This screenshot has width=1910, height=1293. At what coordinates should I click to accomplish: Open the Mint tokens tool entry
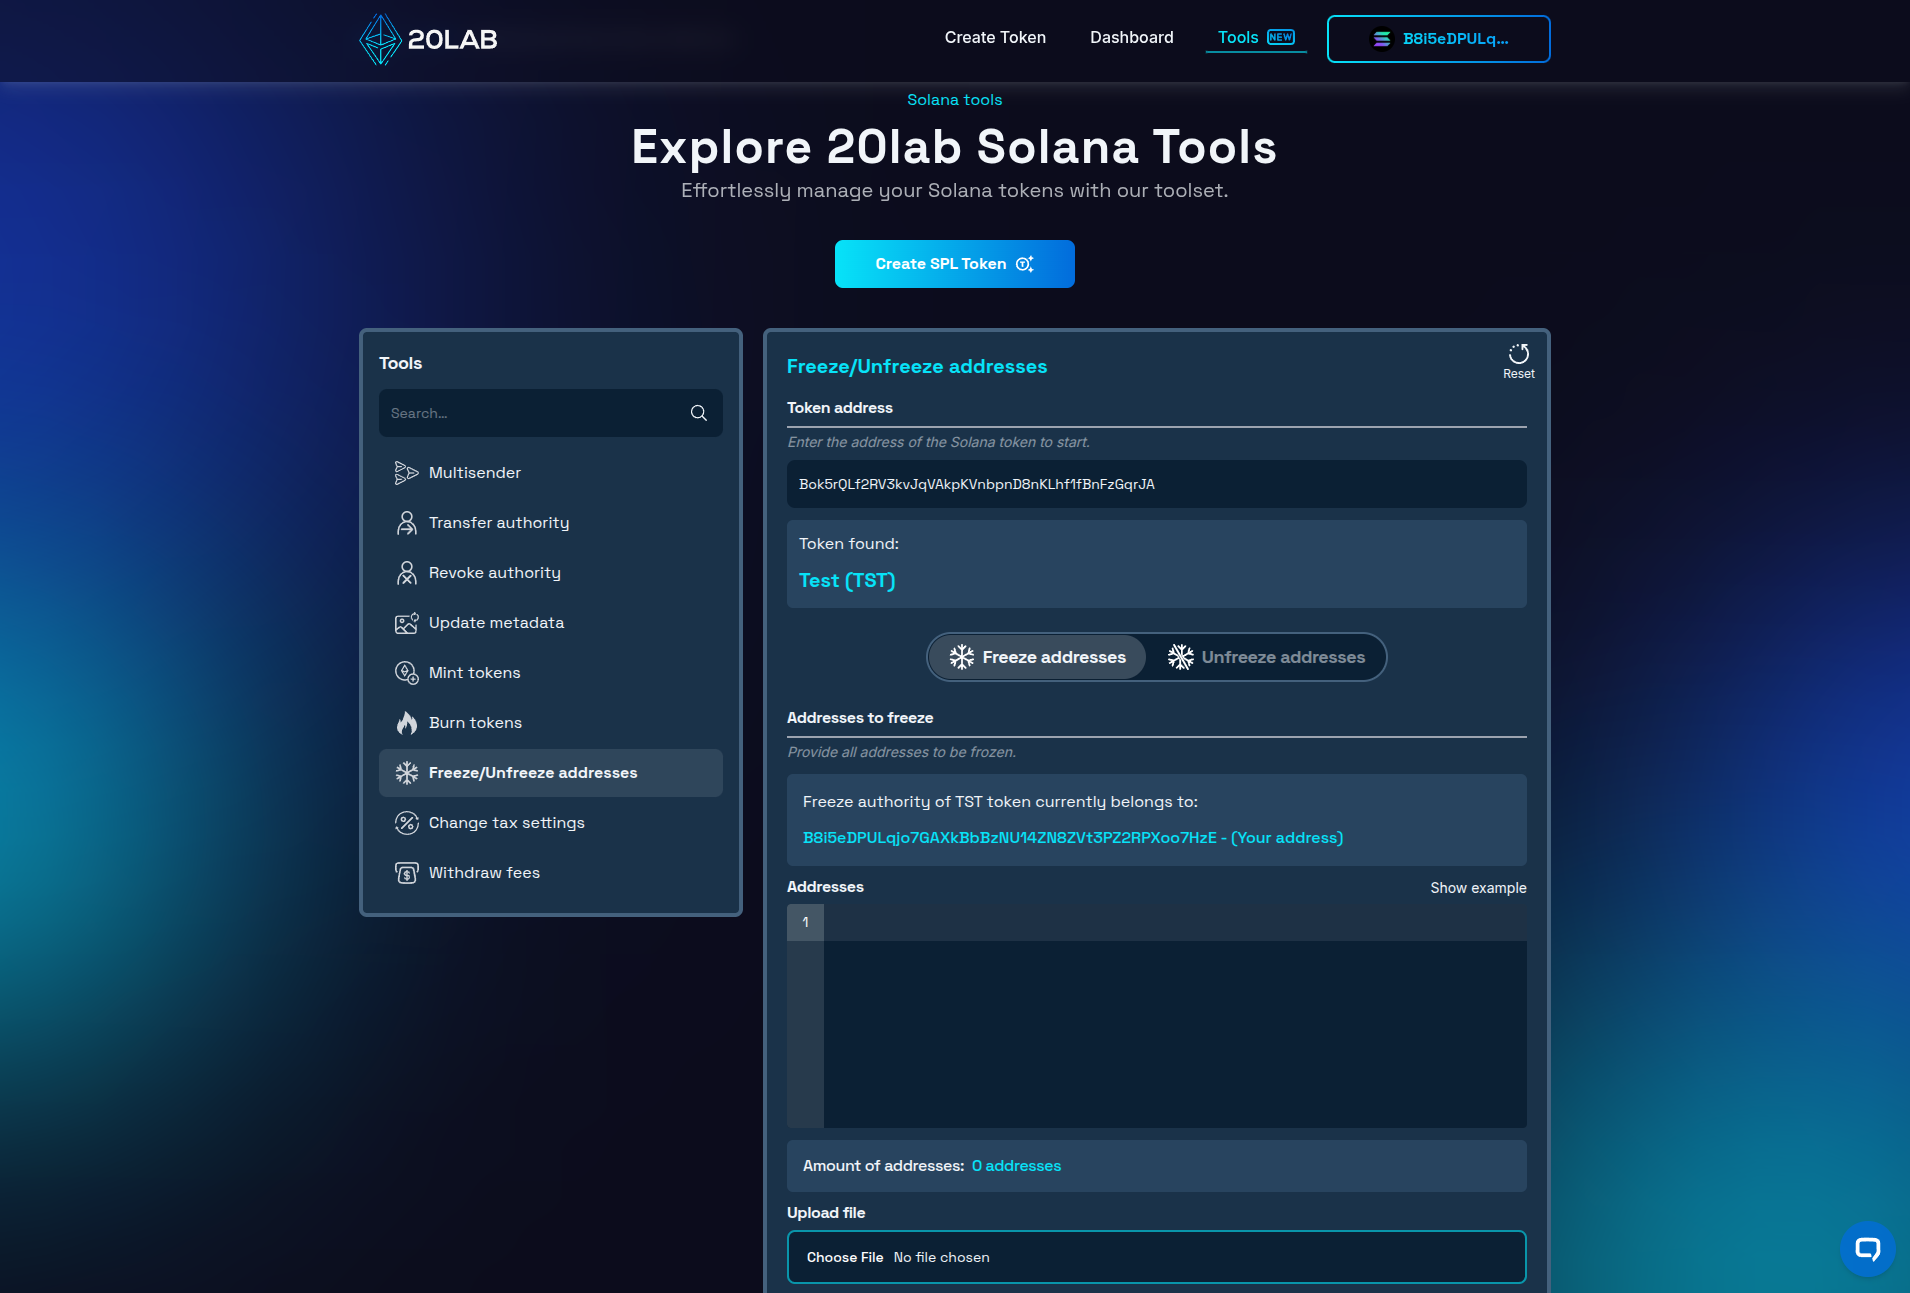coord(551,673)
